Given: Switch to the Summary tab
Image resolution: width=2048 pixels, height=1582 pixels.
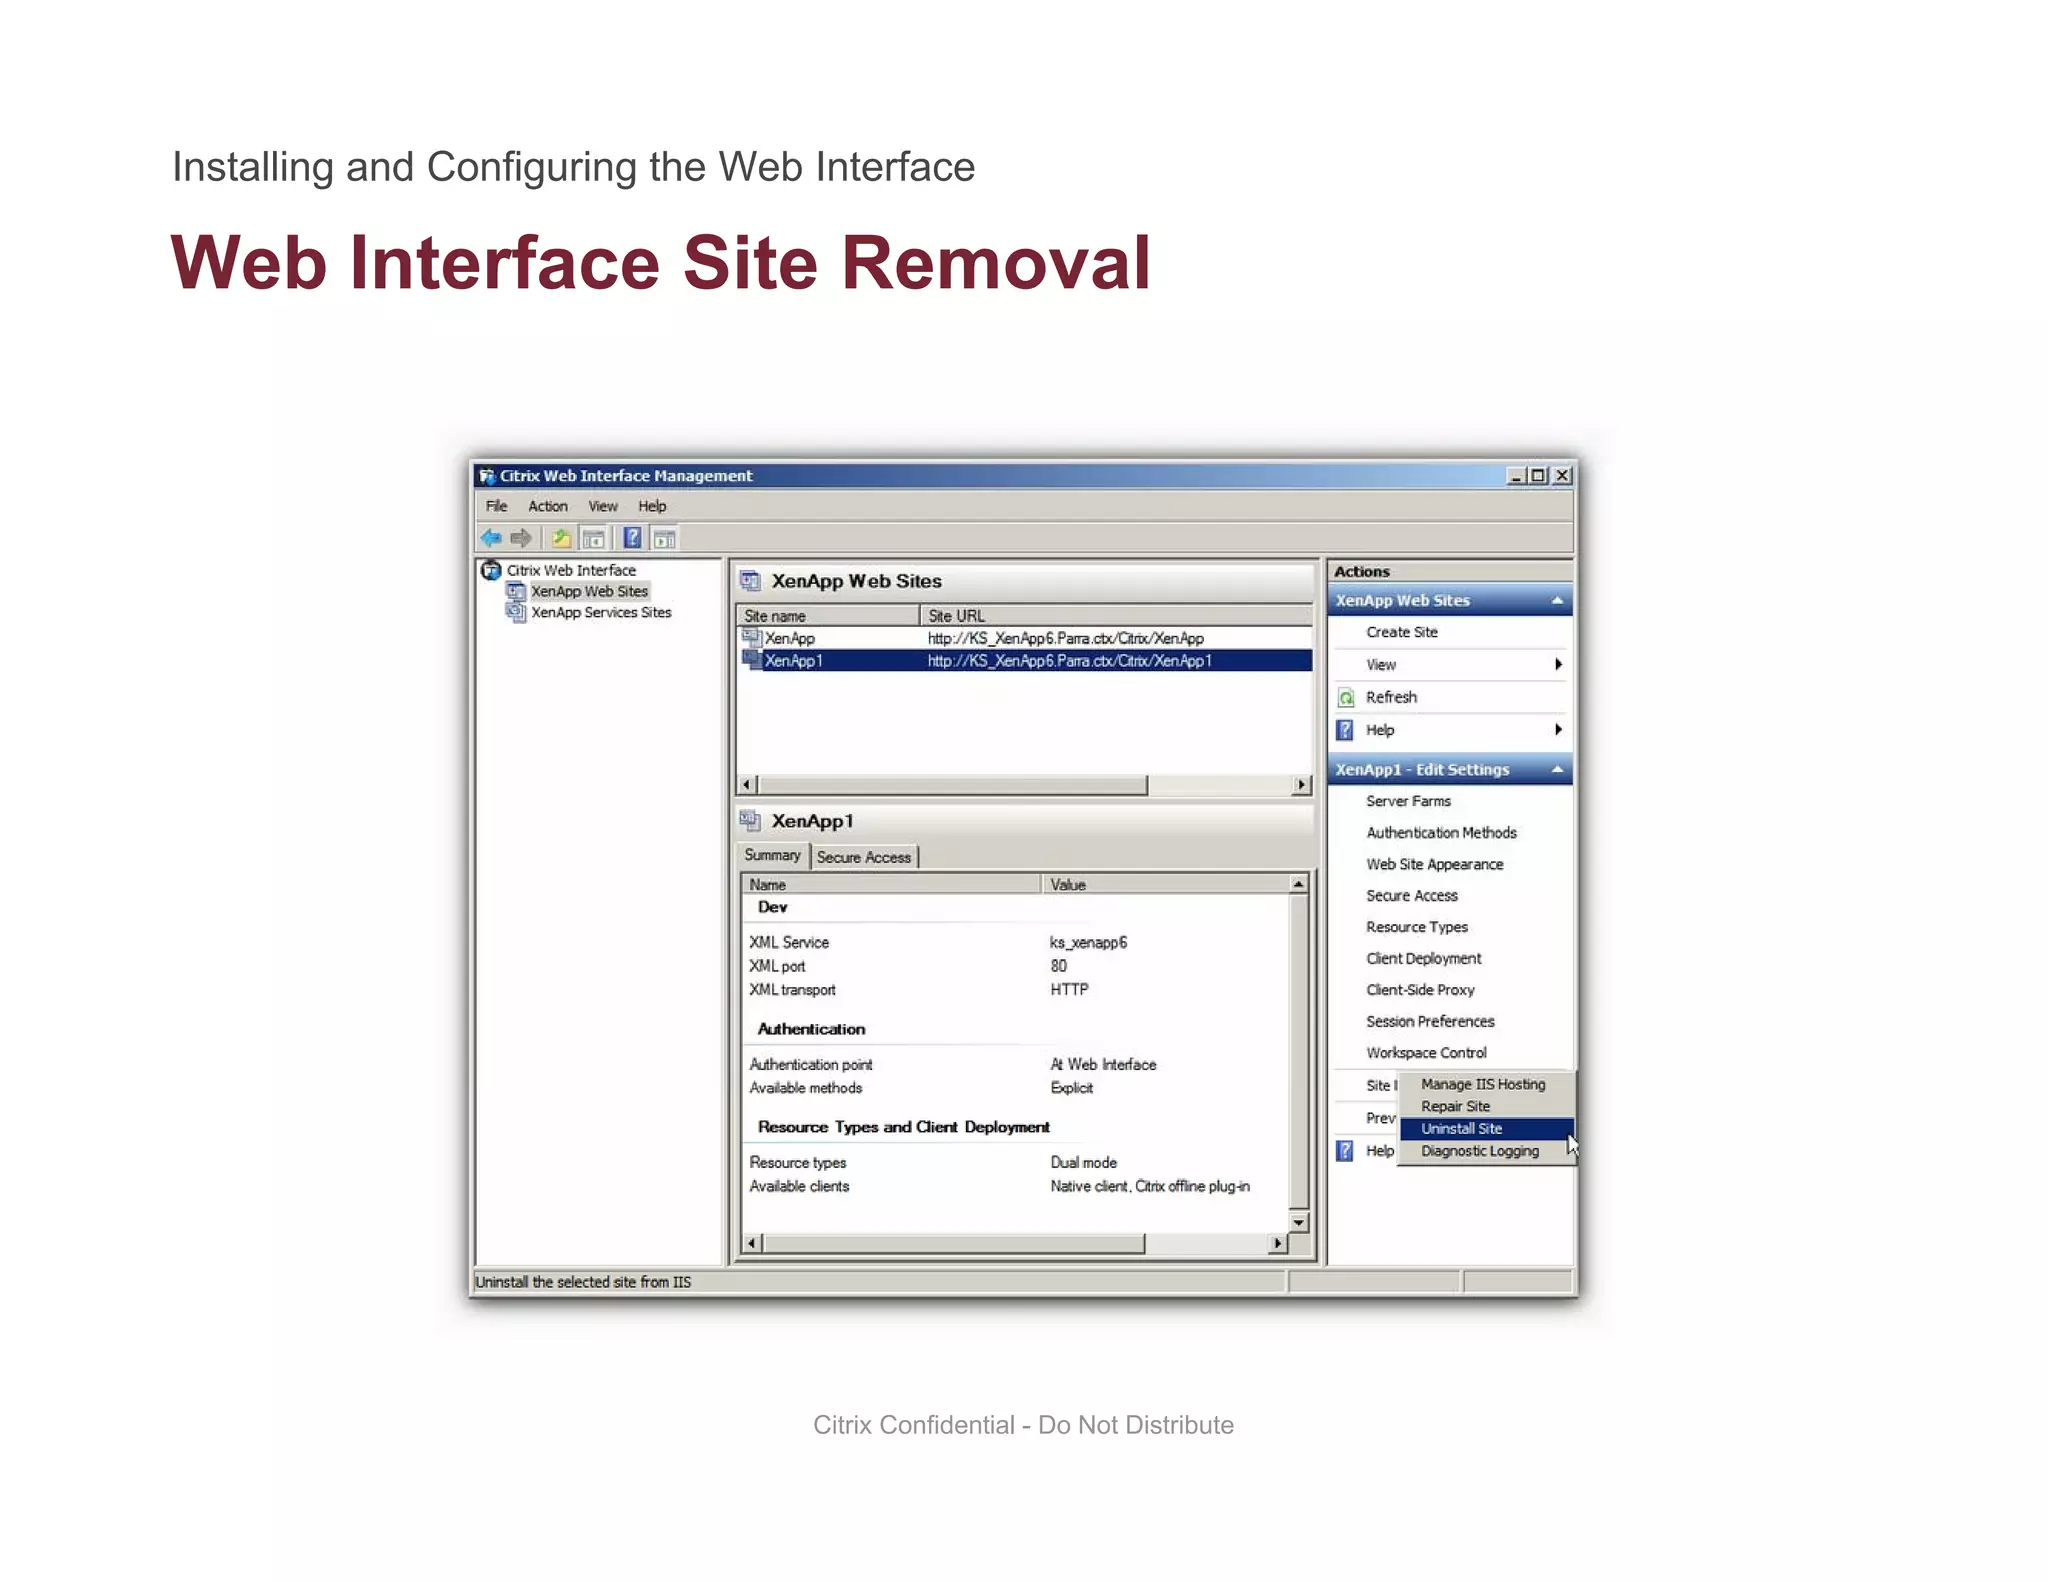Looking at the screenshot, I should pyautogui.click(x=772, y=856).
